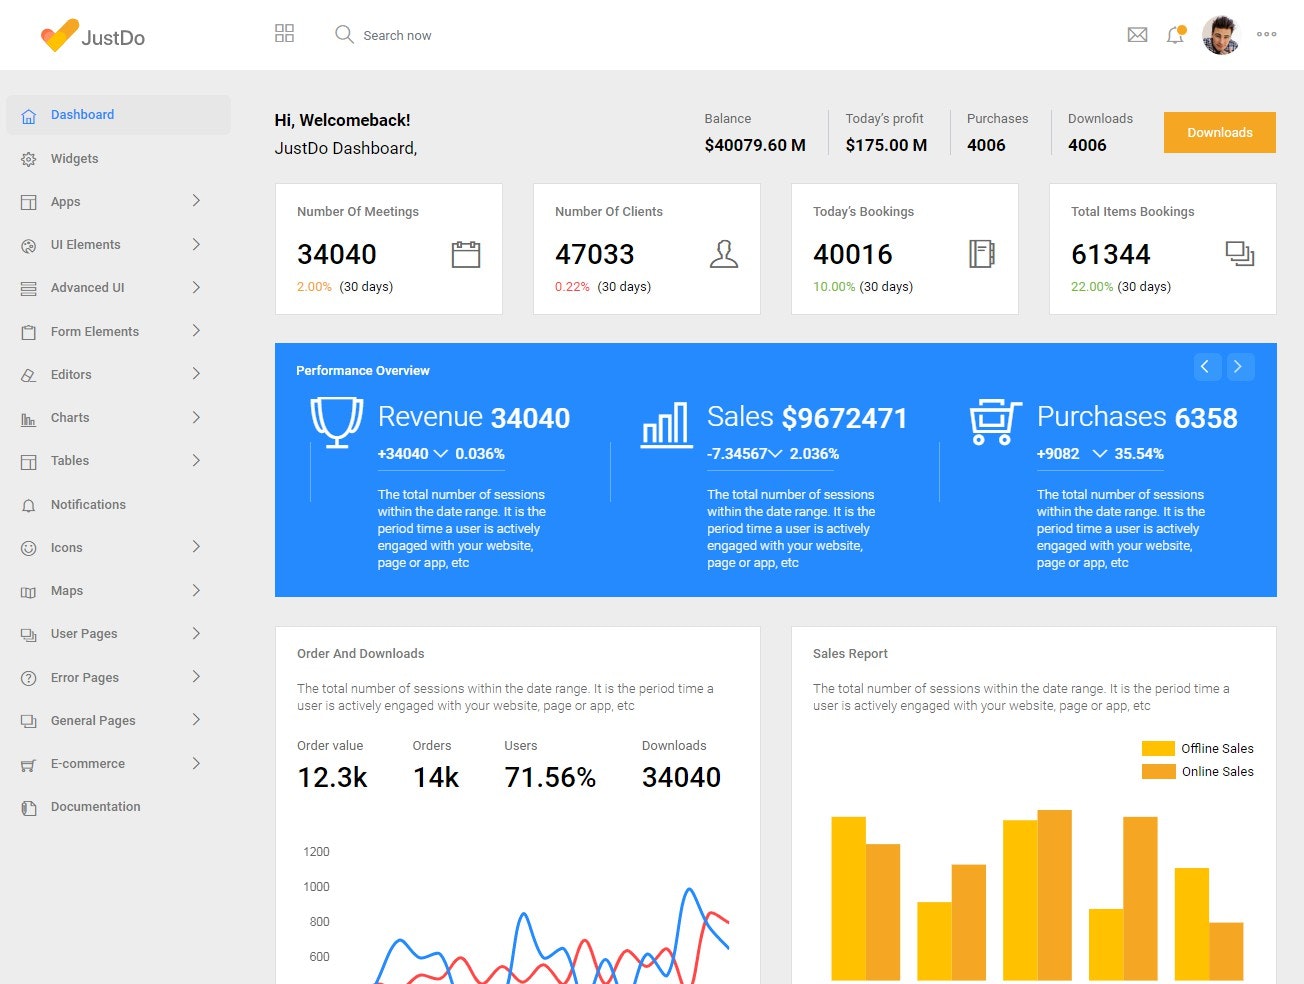Image resolution: width=1304 pixels, height=984 pixels.
Task: Open the three-dot more options menu
Action: click(1267, 34)
